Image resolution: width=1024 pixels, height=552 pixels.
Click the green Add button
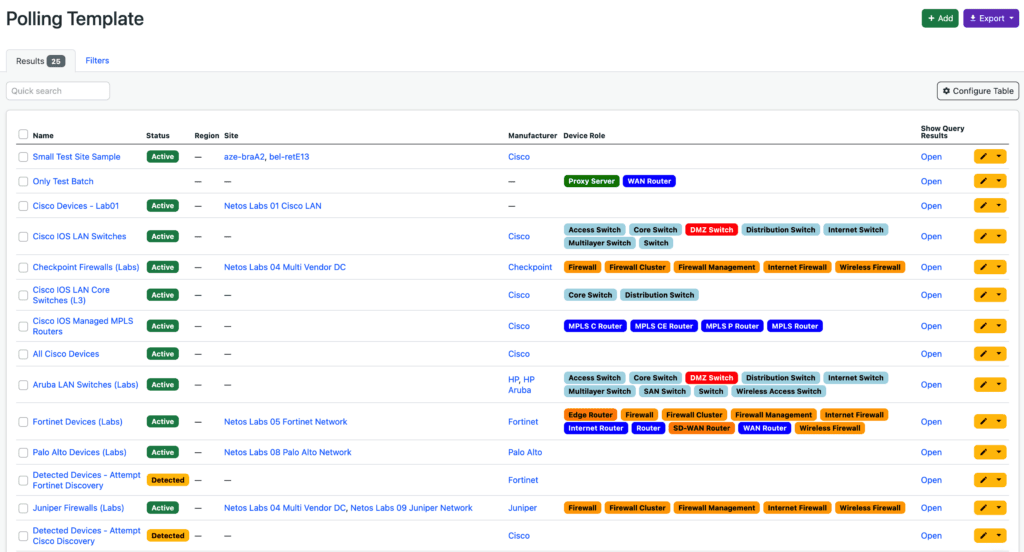(938, 18)
